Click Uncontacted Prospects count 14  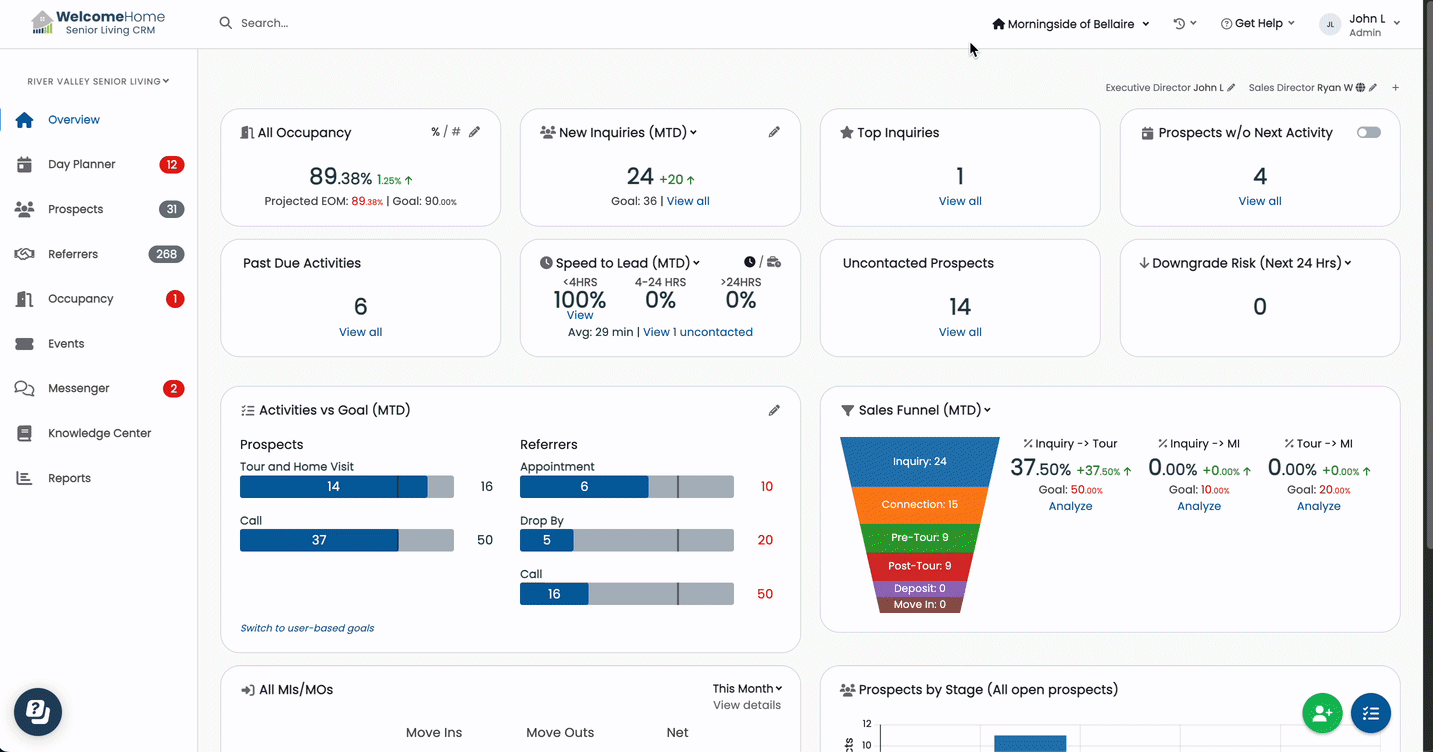click(960, 307)
